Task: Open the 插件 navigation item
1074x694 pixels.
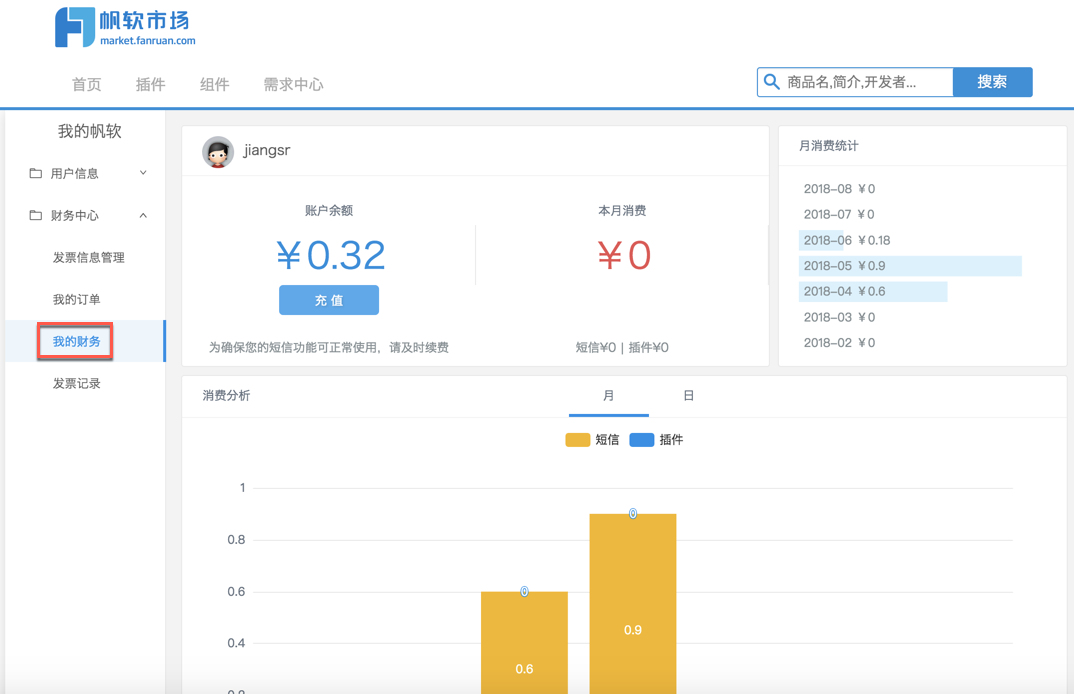Action: coord(151,84)
